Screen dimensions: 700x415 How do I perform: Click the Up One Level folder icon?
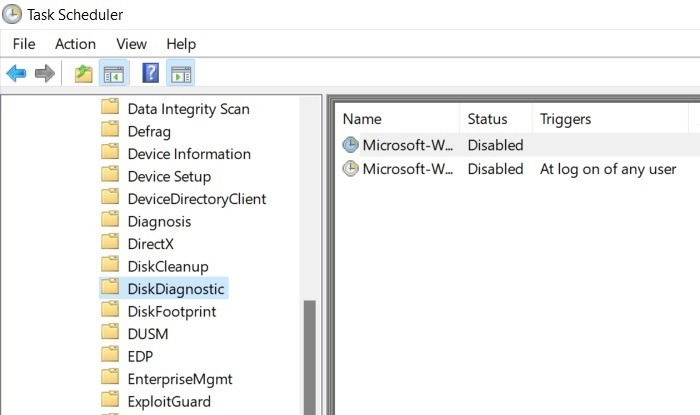83,74
